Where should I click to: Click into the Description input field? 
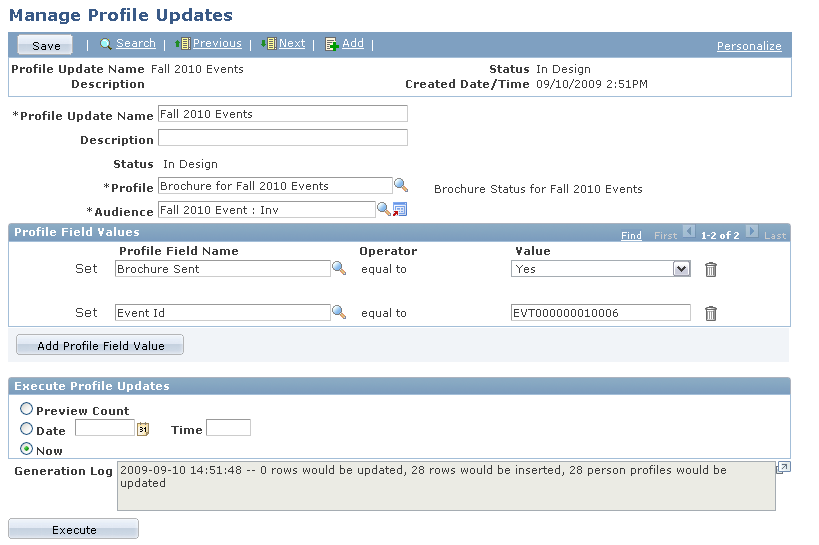(x=283, y=138)
